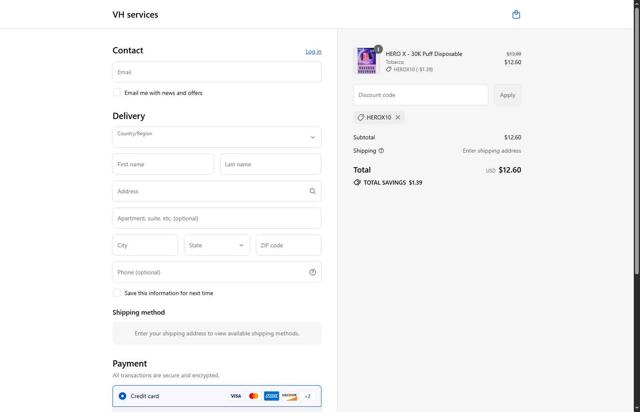Click the Visa card icon
Screen dimensions: 640x412
236,396
